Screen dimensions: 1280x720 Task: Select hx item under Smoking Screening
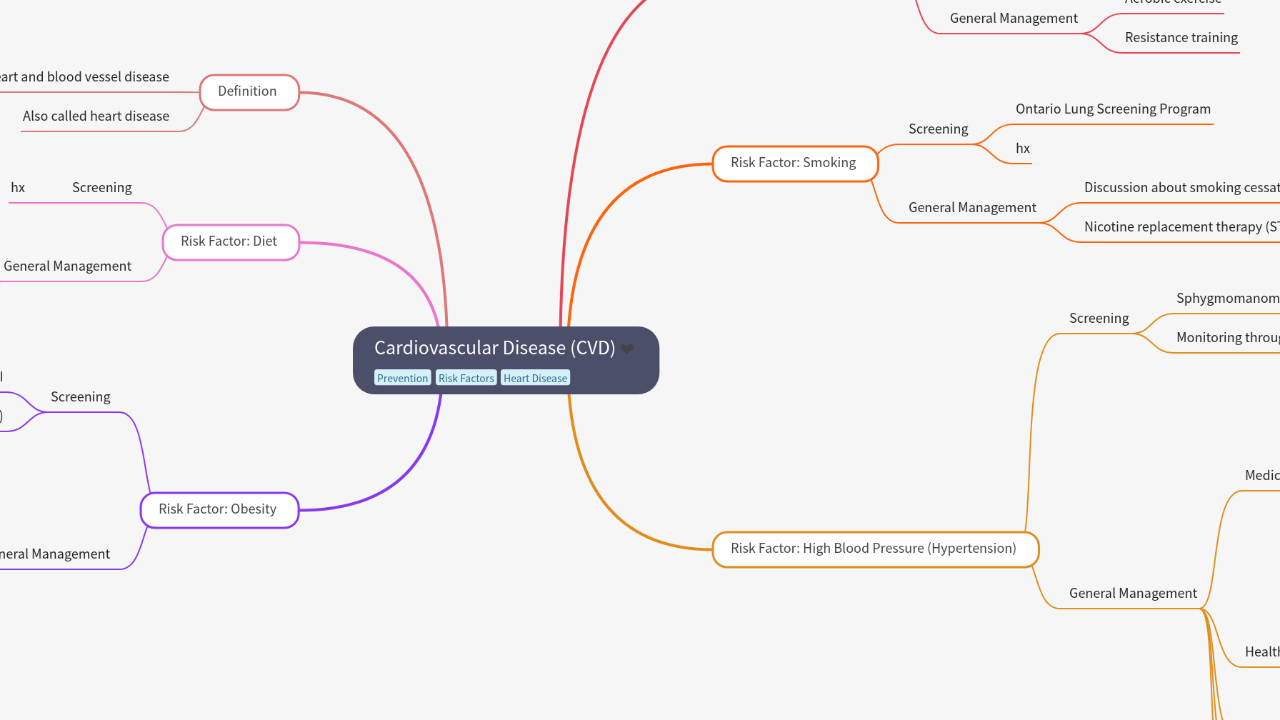pyautogui.click(x=1022, y=149)
